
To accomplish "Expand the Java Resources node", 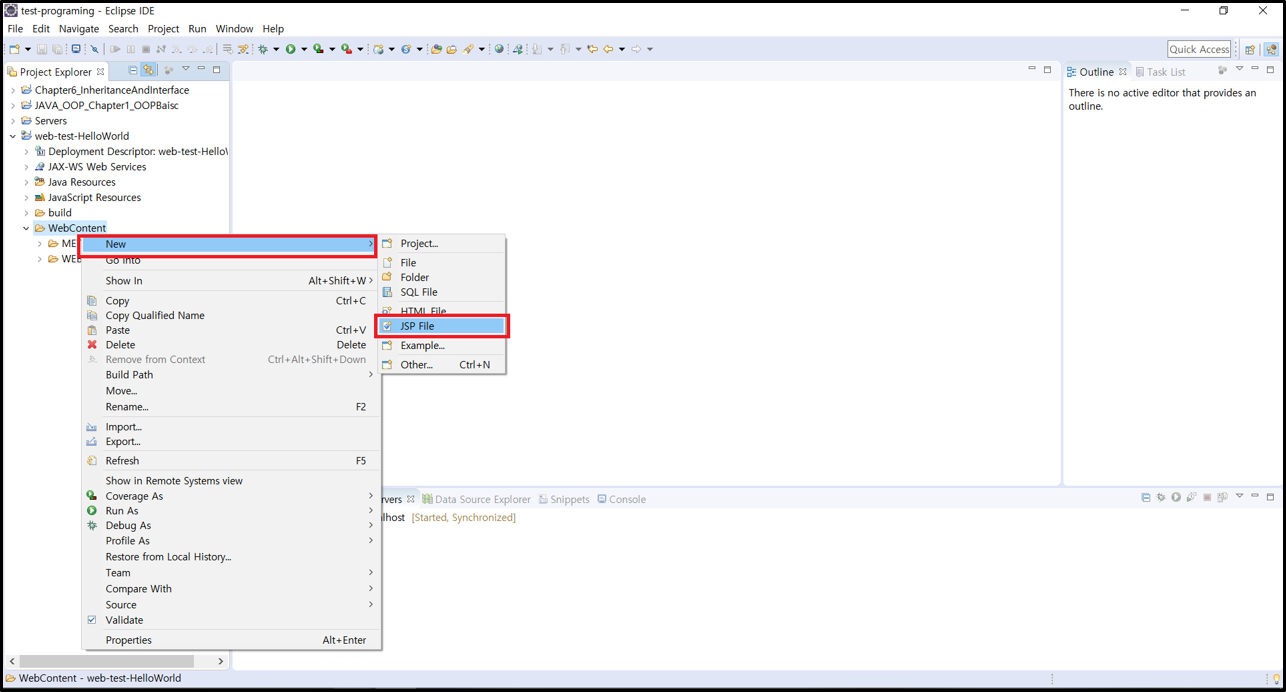I will pos(27,182).
